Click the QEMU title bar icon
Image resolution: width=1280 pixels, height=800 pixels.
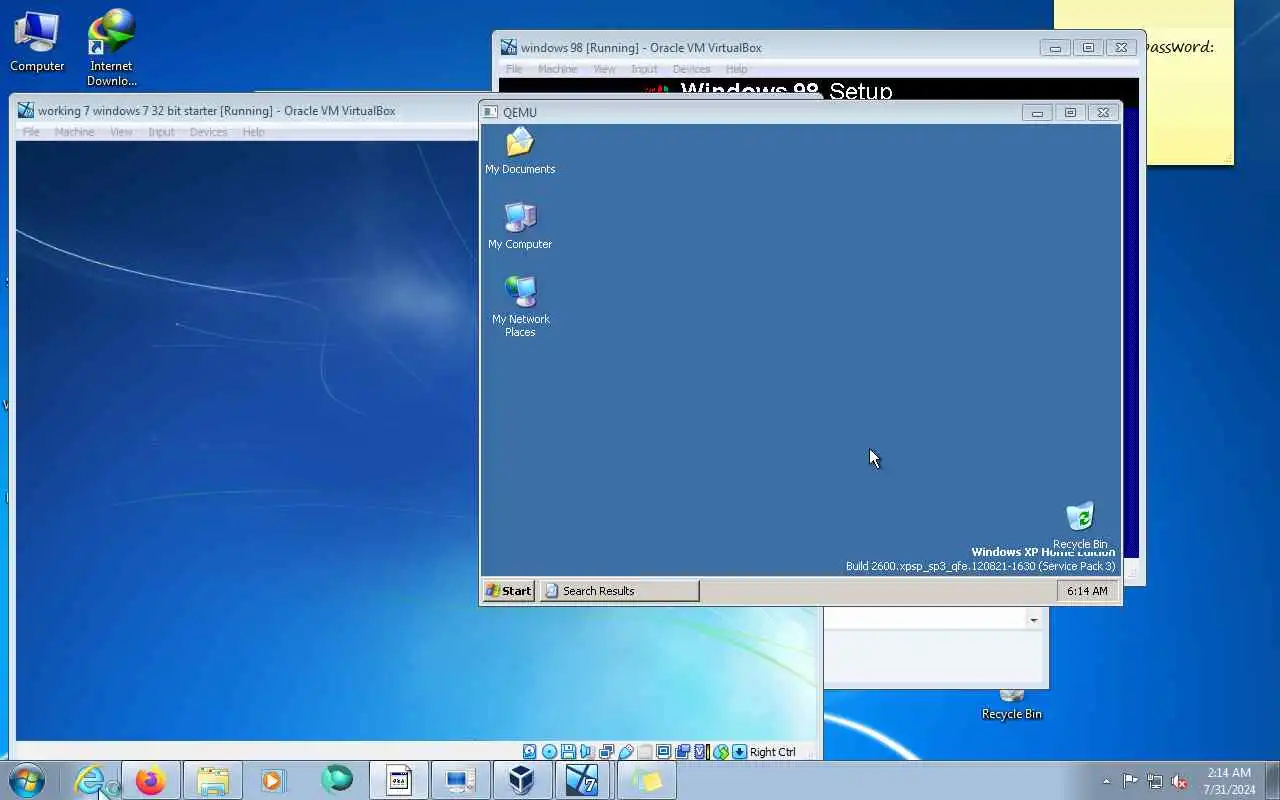point(490,112)
